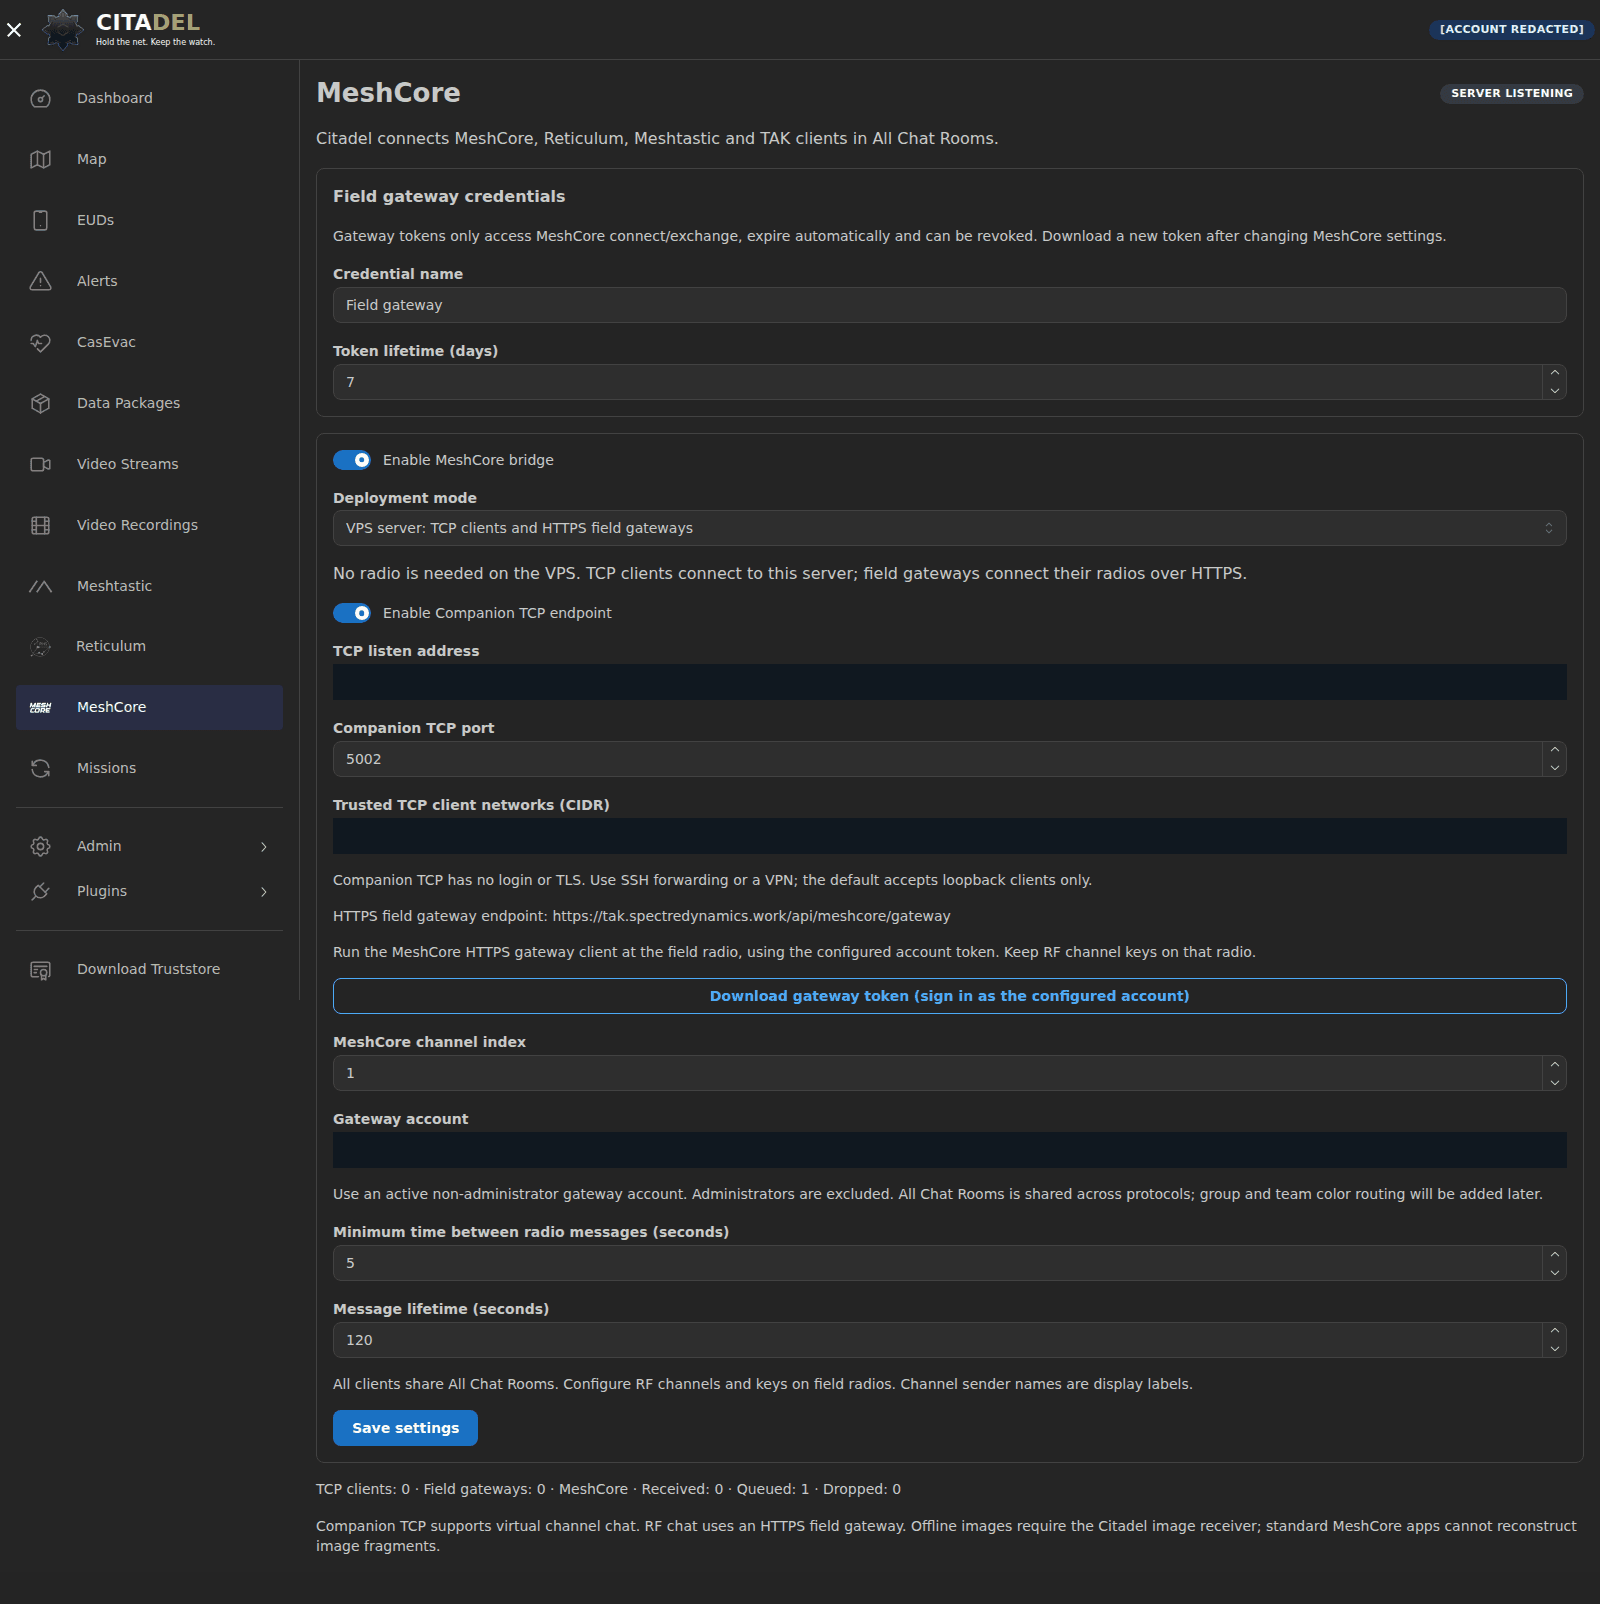Image resolution: width=1600 pixels, height=1604 pixels.
Task: Toggle Enable MeshCore bridge switch
Action: [352, 460]
